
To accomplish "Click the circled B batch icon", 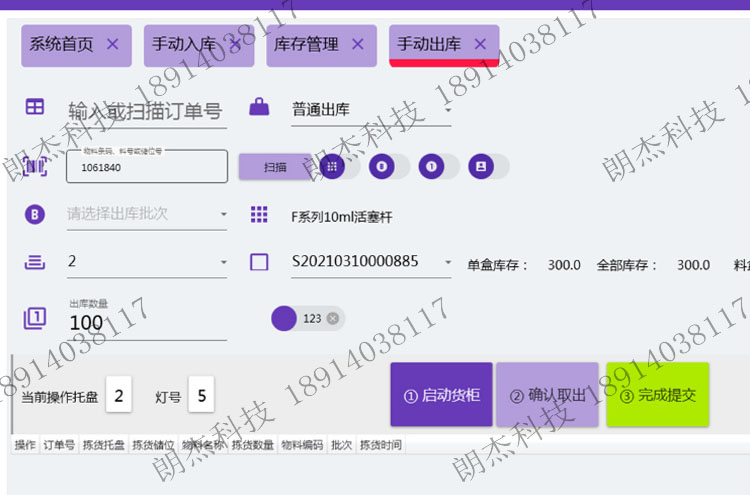I will 35,214.
